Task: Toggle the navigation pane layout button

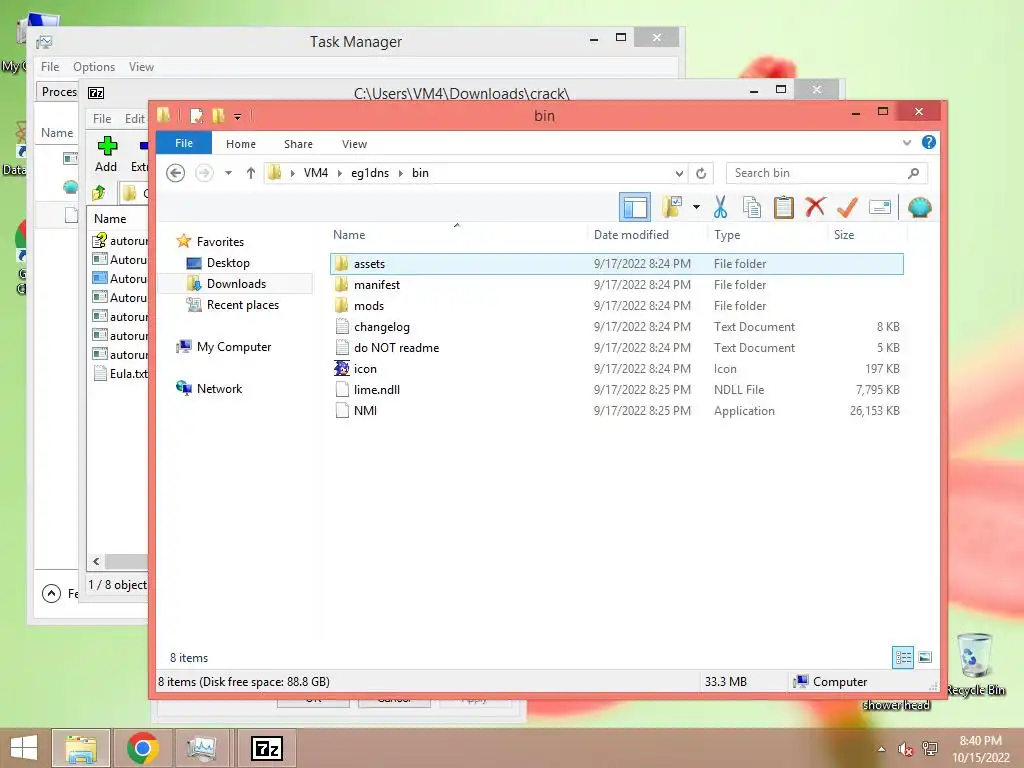Action: click(634, 208)
